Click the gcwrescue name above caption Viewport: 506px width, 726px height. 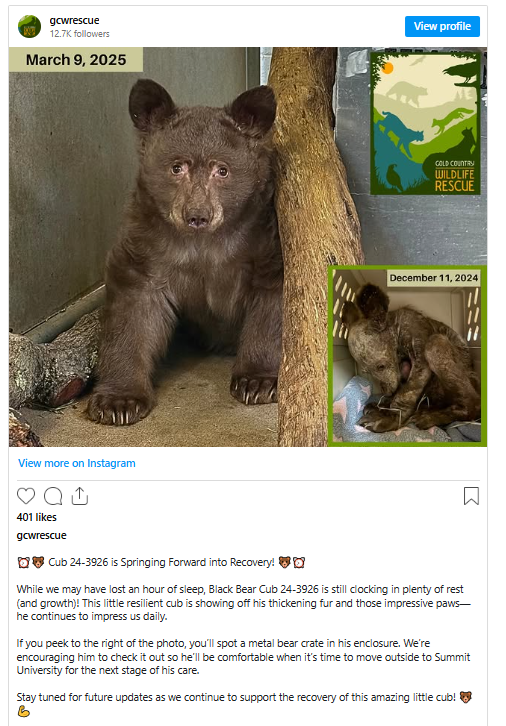(42, 536)
